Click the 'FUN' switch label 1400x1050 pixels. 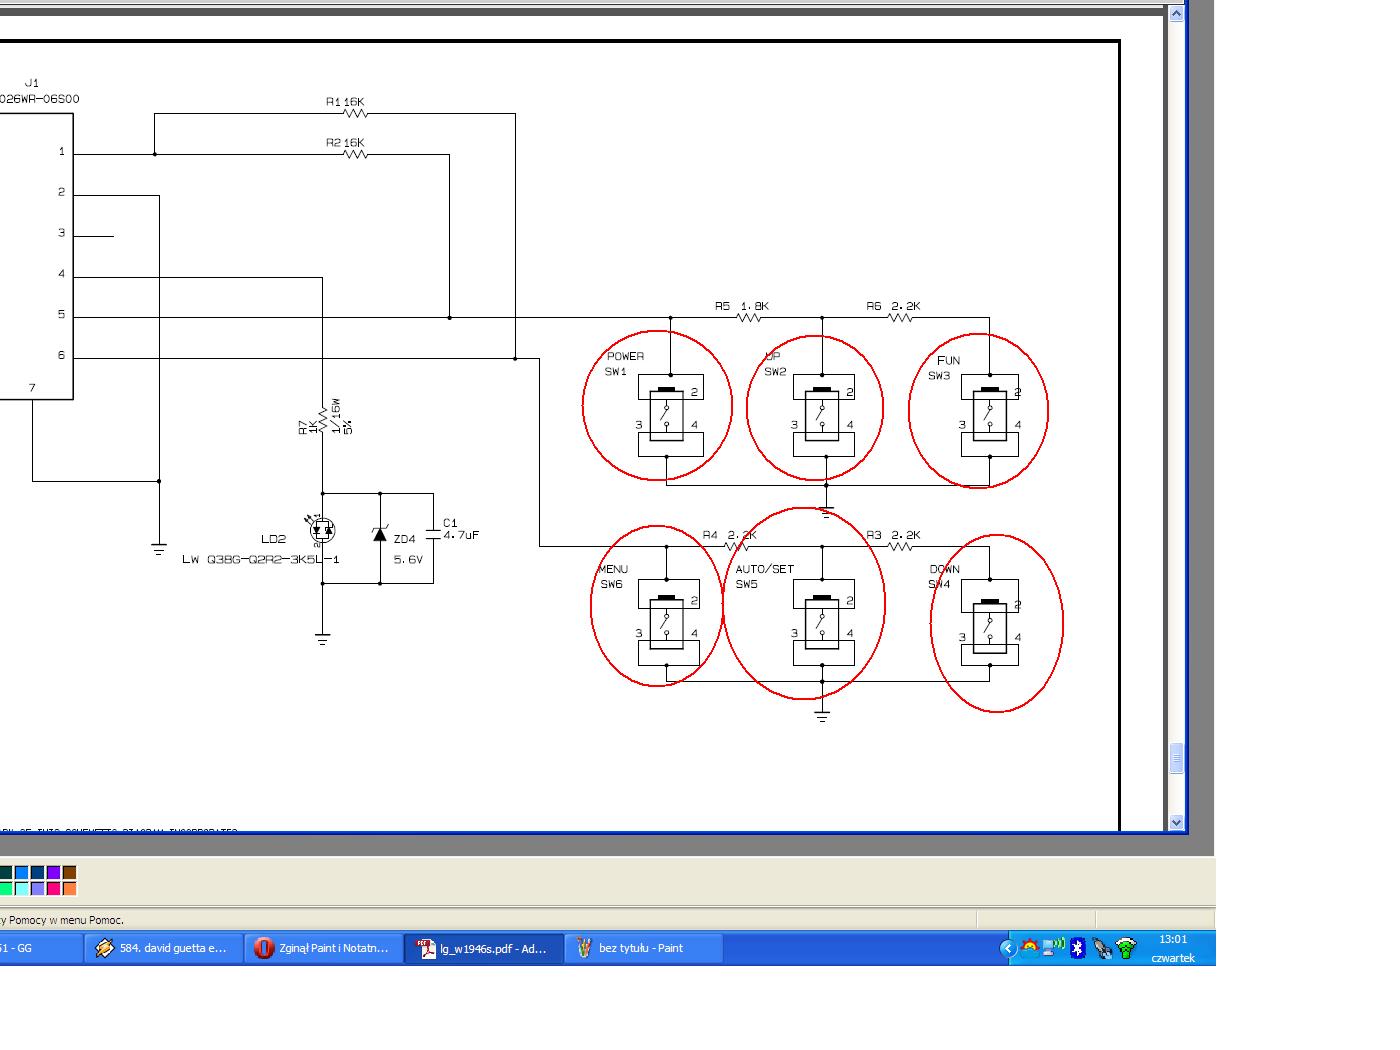[x=948, y=360]
